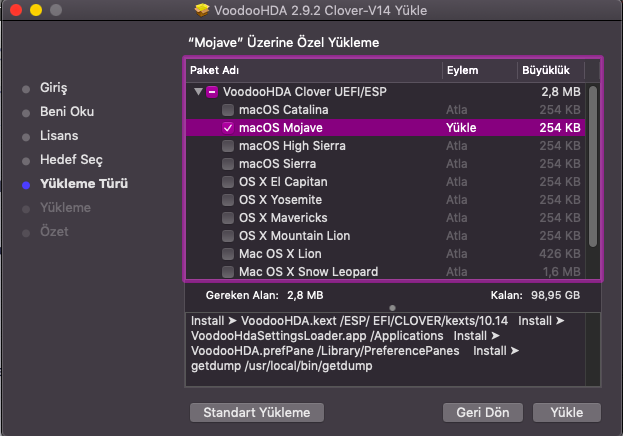Click the Paket Adı column header

point(312,71)
